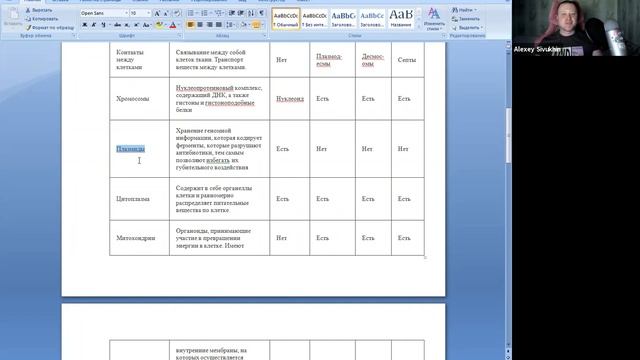Click the Grow Font icon
Image resolution: width=640 pixels, height=360 pixels.
(x=157, y=13)
